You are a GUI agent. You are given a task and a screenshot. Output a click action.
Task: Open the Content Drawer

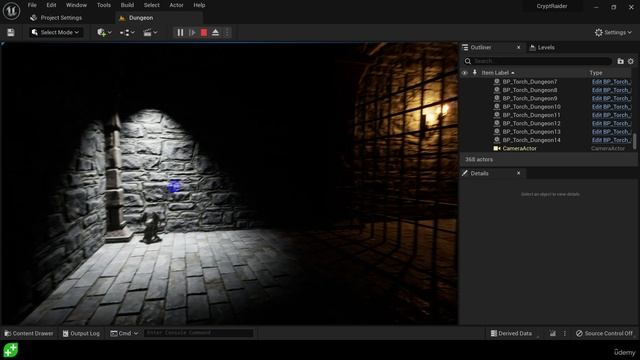pyautogui.click(x=29, y=333)
